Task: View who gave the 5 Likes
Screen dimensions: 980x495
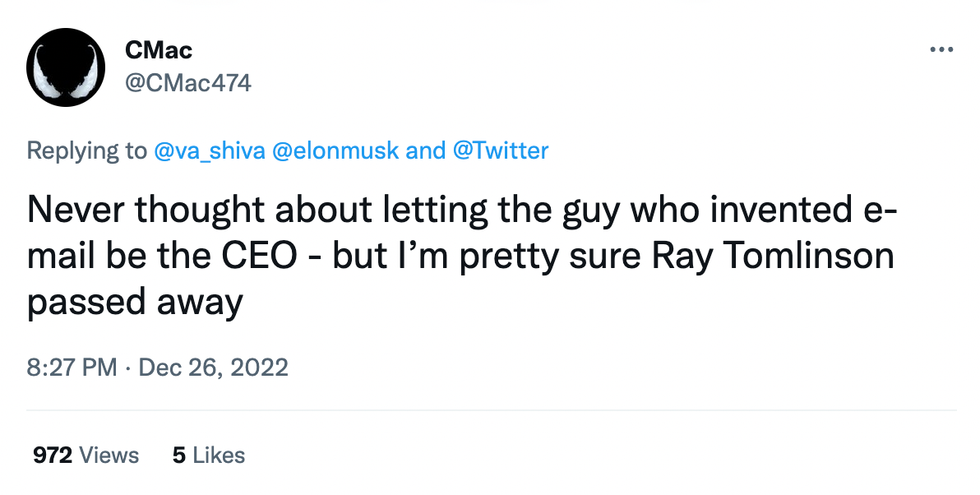Action: [209, 455]
